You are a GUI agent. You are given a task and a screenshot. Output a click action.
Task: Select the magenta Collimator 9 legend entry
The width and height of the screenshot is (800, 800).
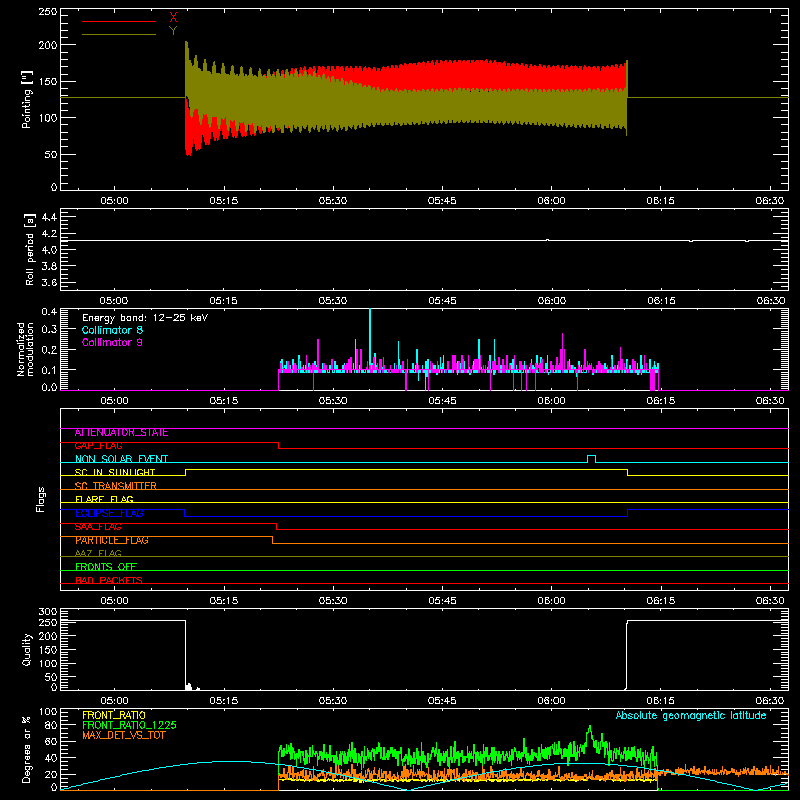click(112, 342)
